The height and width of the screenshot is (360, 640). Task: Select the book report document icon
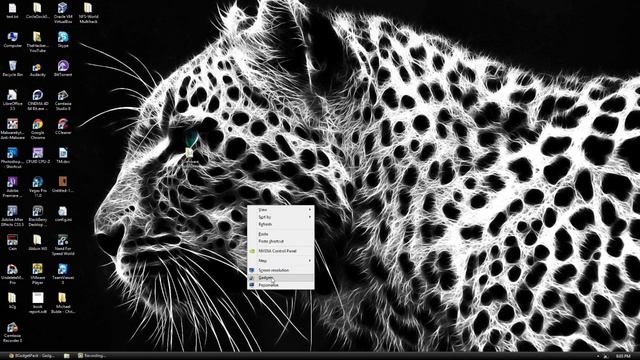38,303
